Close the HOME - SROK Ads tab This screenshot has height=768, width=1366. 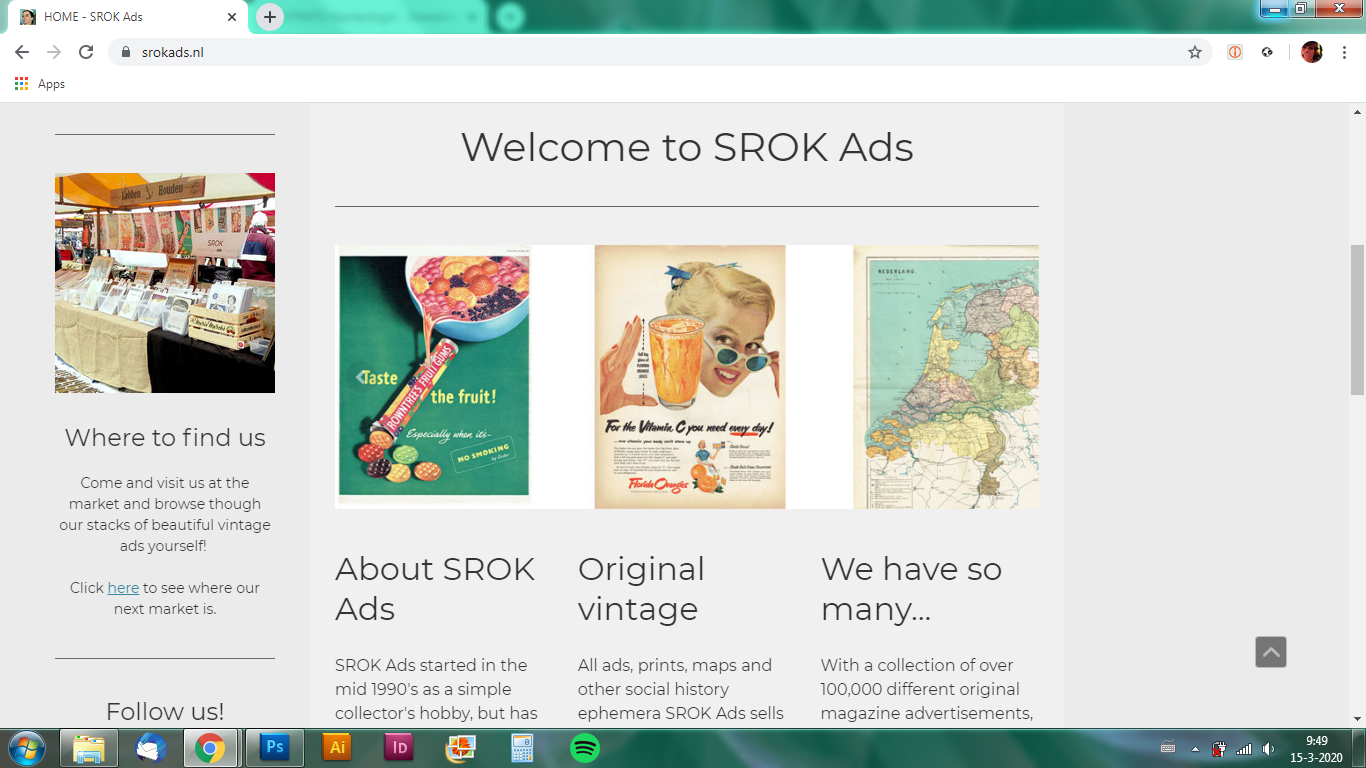(x=232, y=17)
